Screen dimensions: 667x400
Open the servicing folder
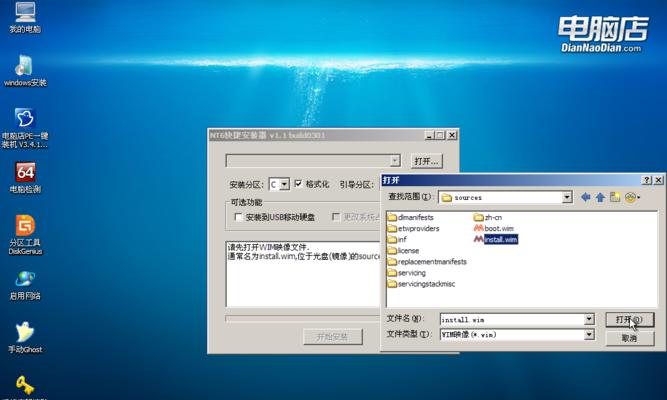(407, 273)
